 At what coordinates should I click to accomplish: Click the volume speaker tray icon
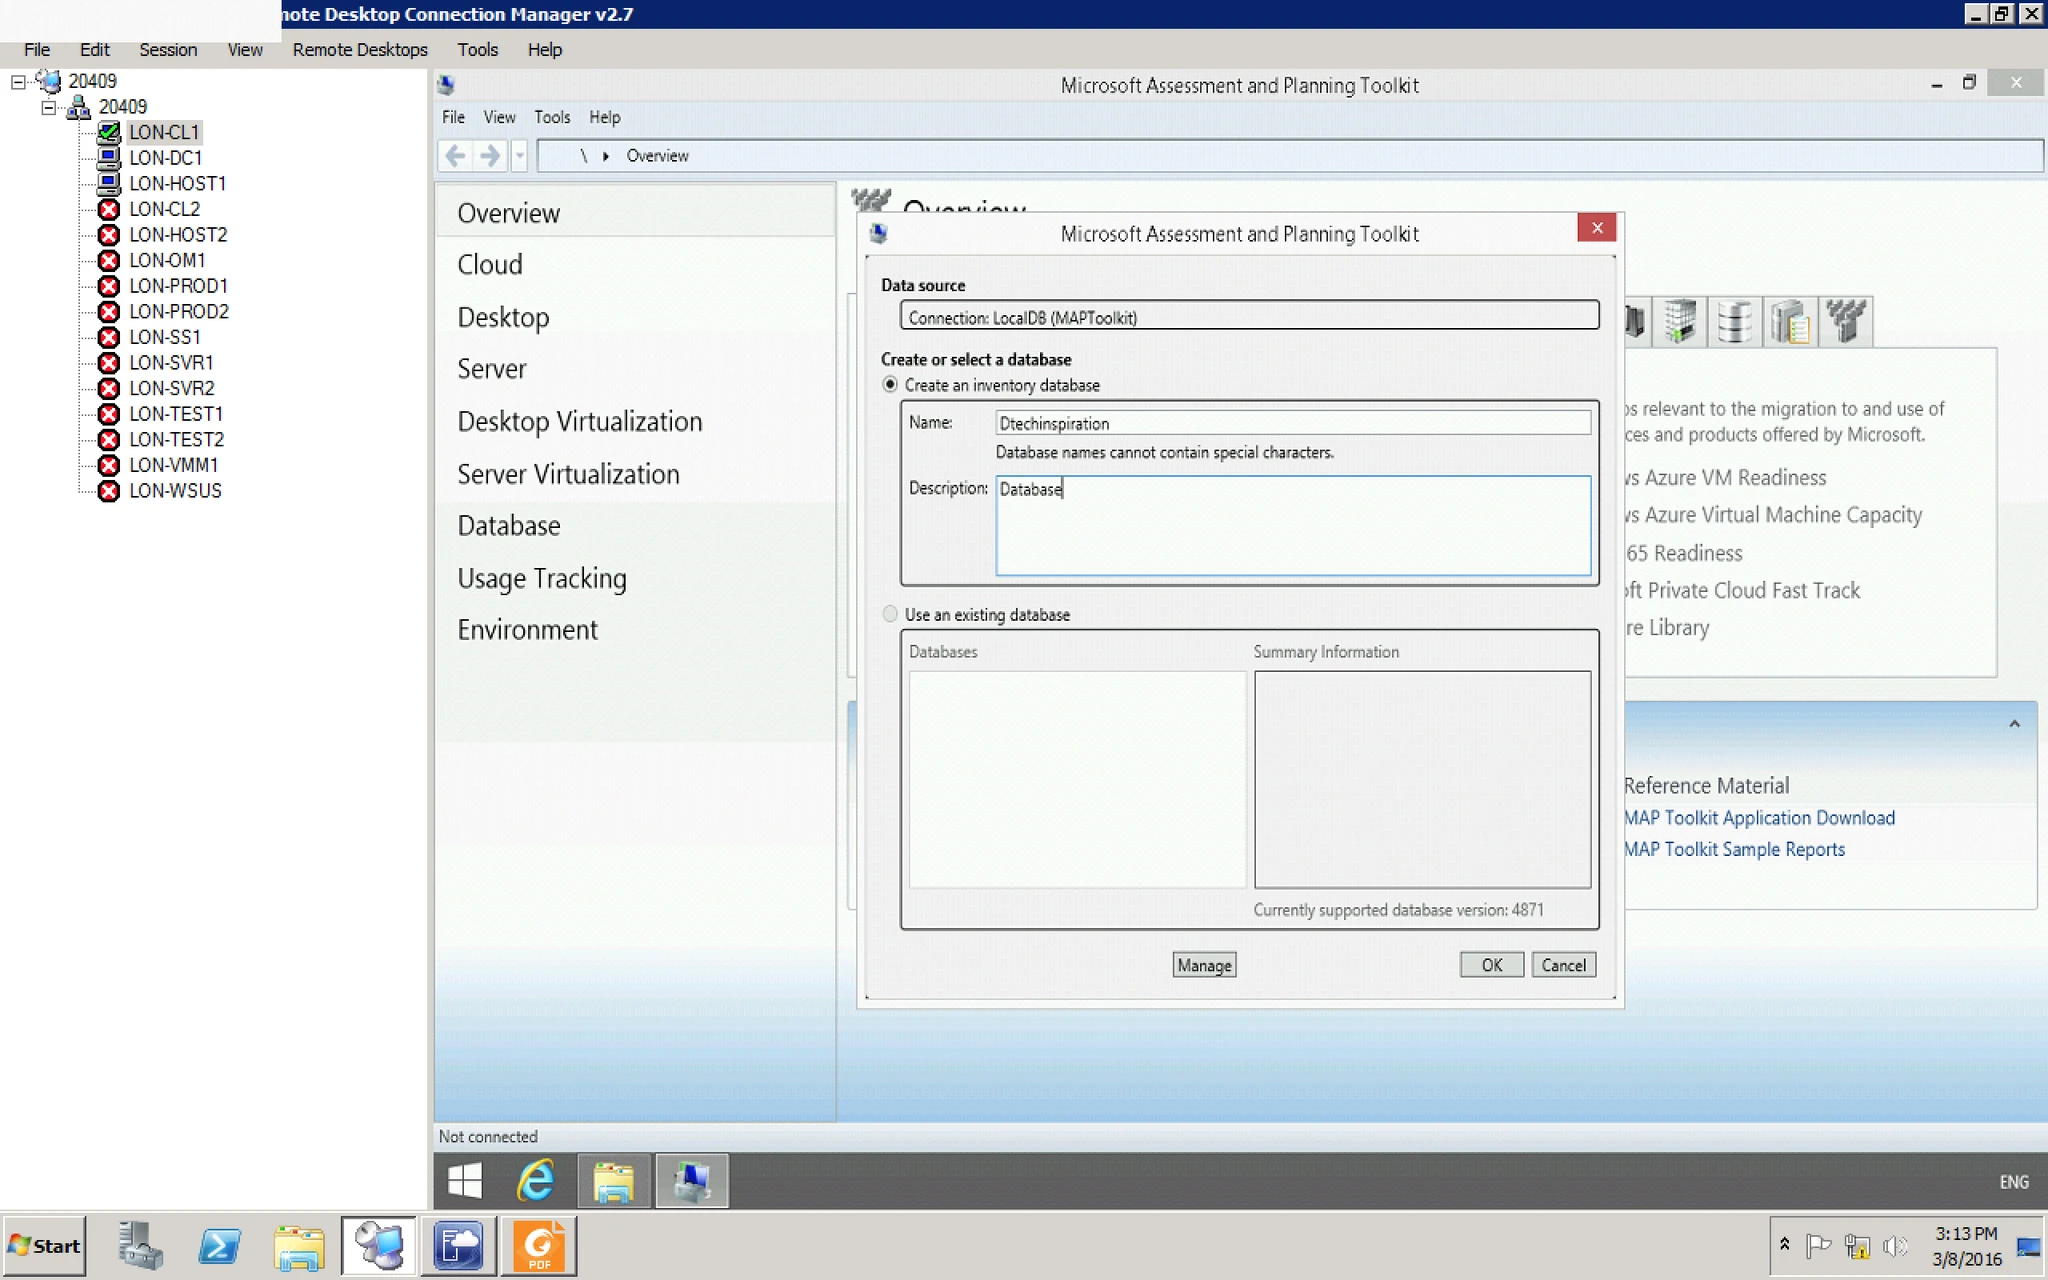[1894, 1246]
